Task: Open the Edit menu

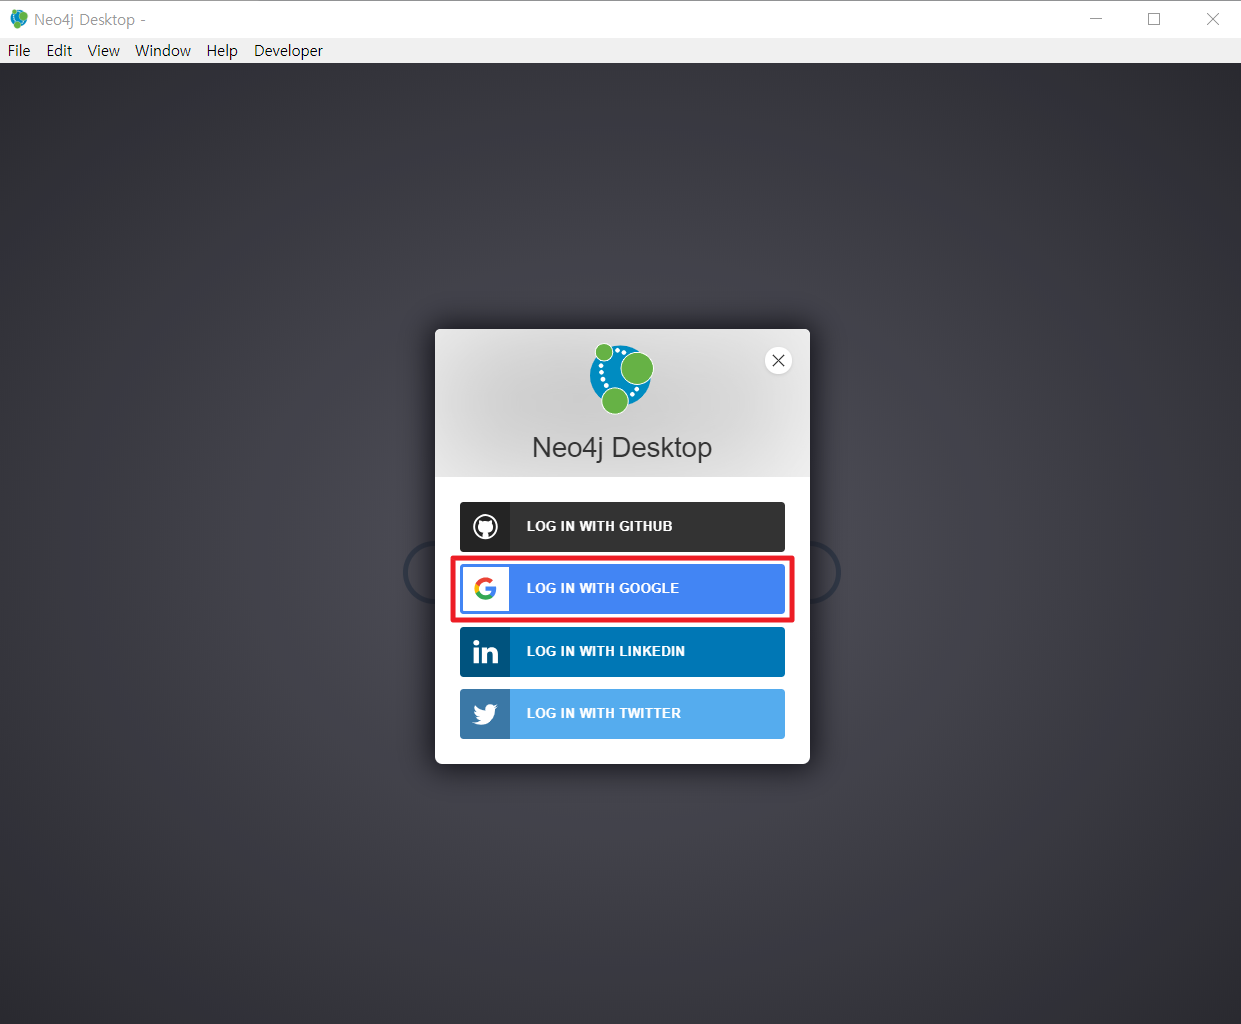Action: 59,51
